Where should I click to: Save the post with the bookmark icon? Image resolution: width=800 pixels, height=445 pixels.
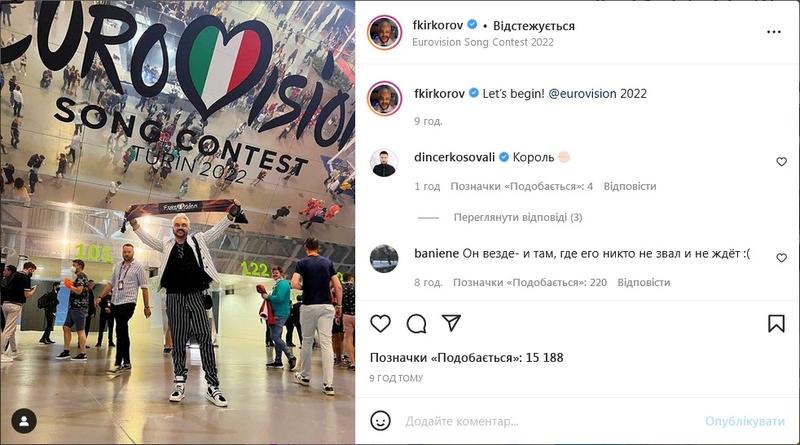coord(776,324)
